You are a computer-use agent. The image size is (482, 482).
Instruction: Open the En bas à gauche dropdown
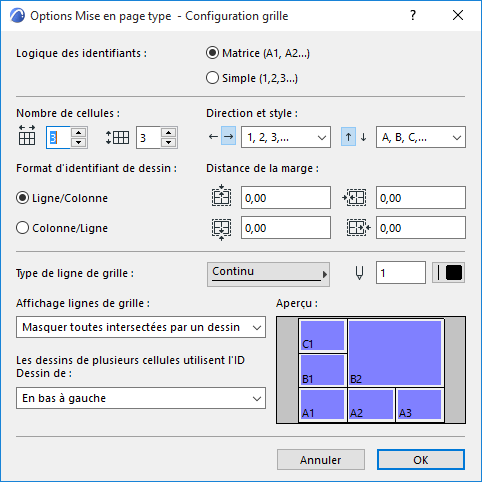click(x=141, y=398)
